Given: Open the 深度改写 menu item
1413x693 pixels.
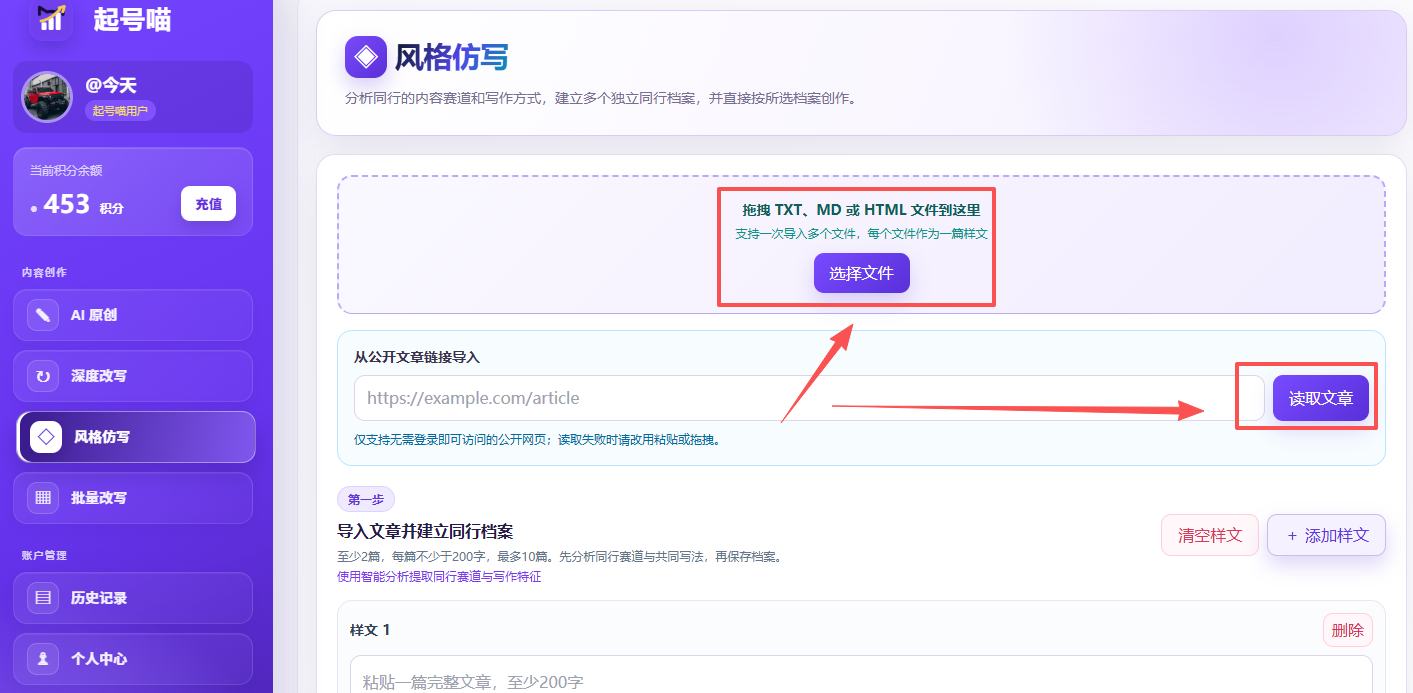Looking at the screenshot, I should [x=133, y=376].
